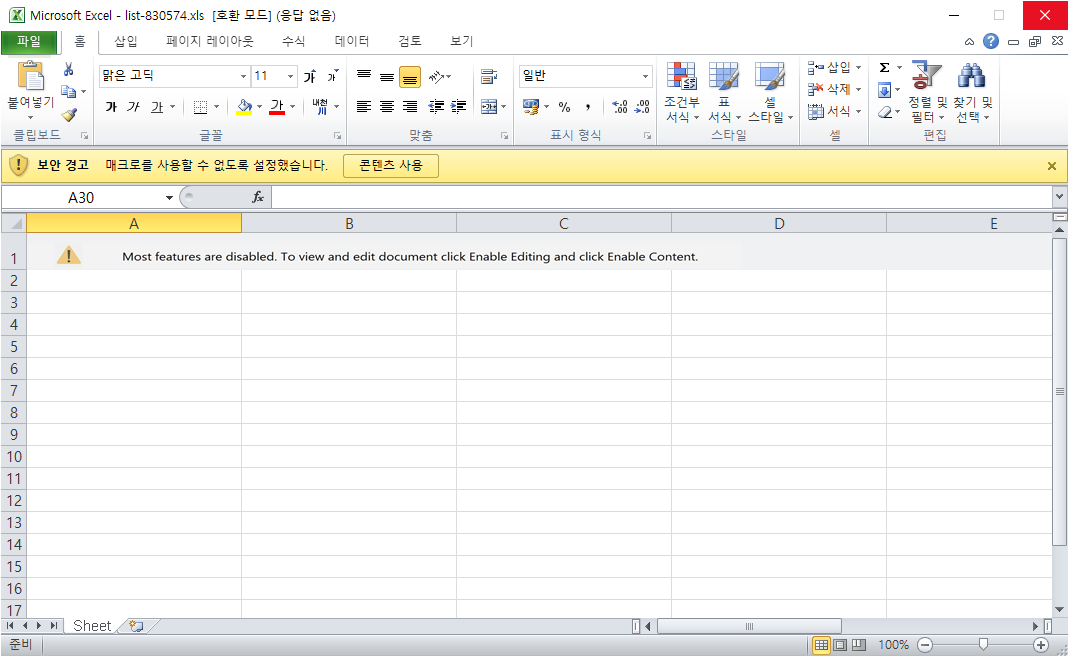Image resolution: width=1069 pixels, height=657 pixels.
Task: Click Merge and Center icon
Action: 489,107
